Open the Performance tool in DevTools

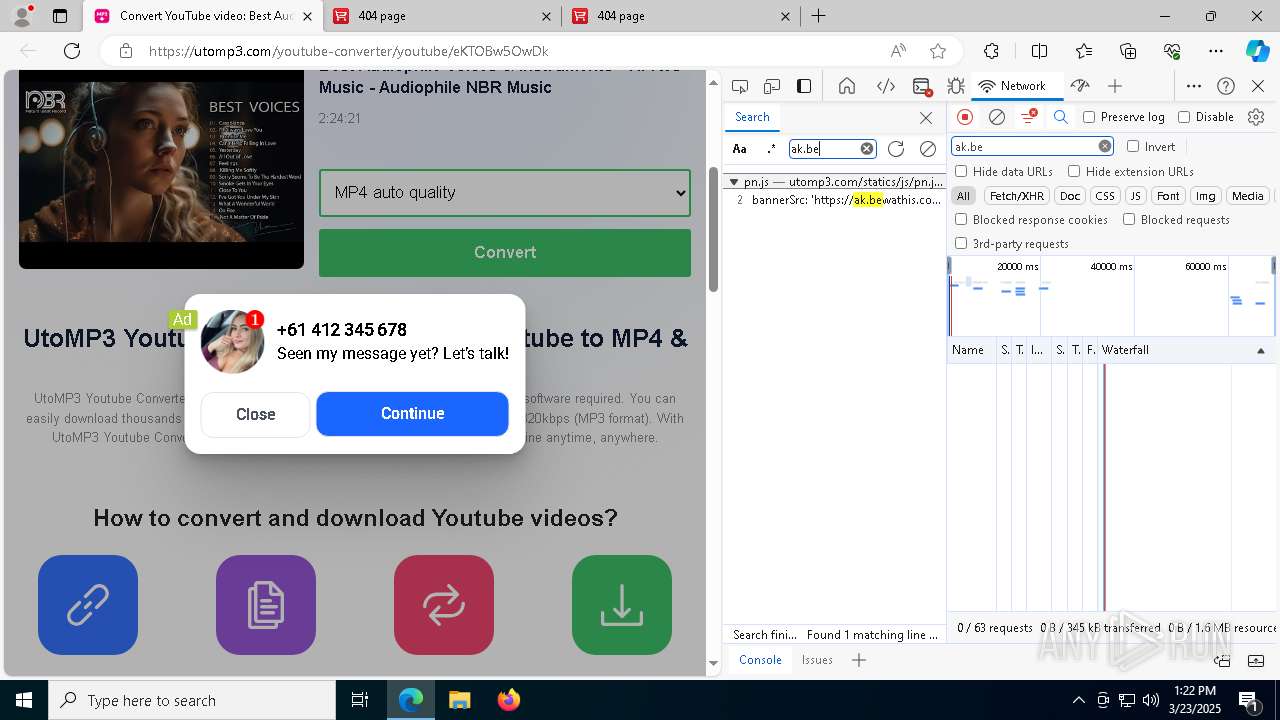pos(1080,86)
